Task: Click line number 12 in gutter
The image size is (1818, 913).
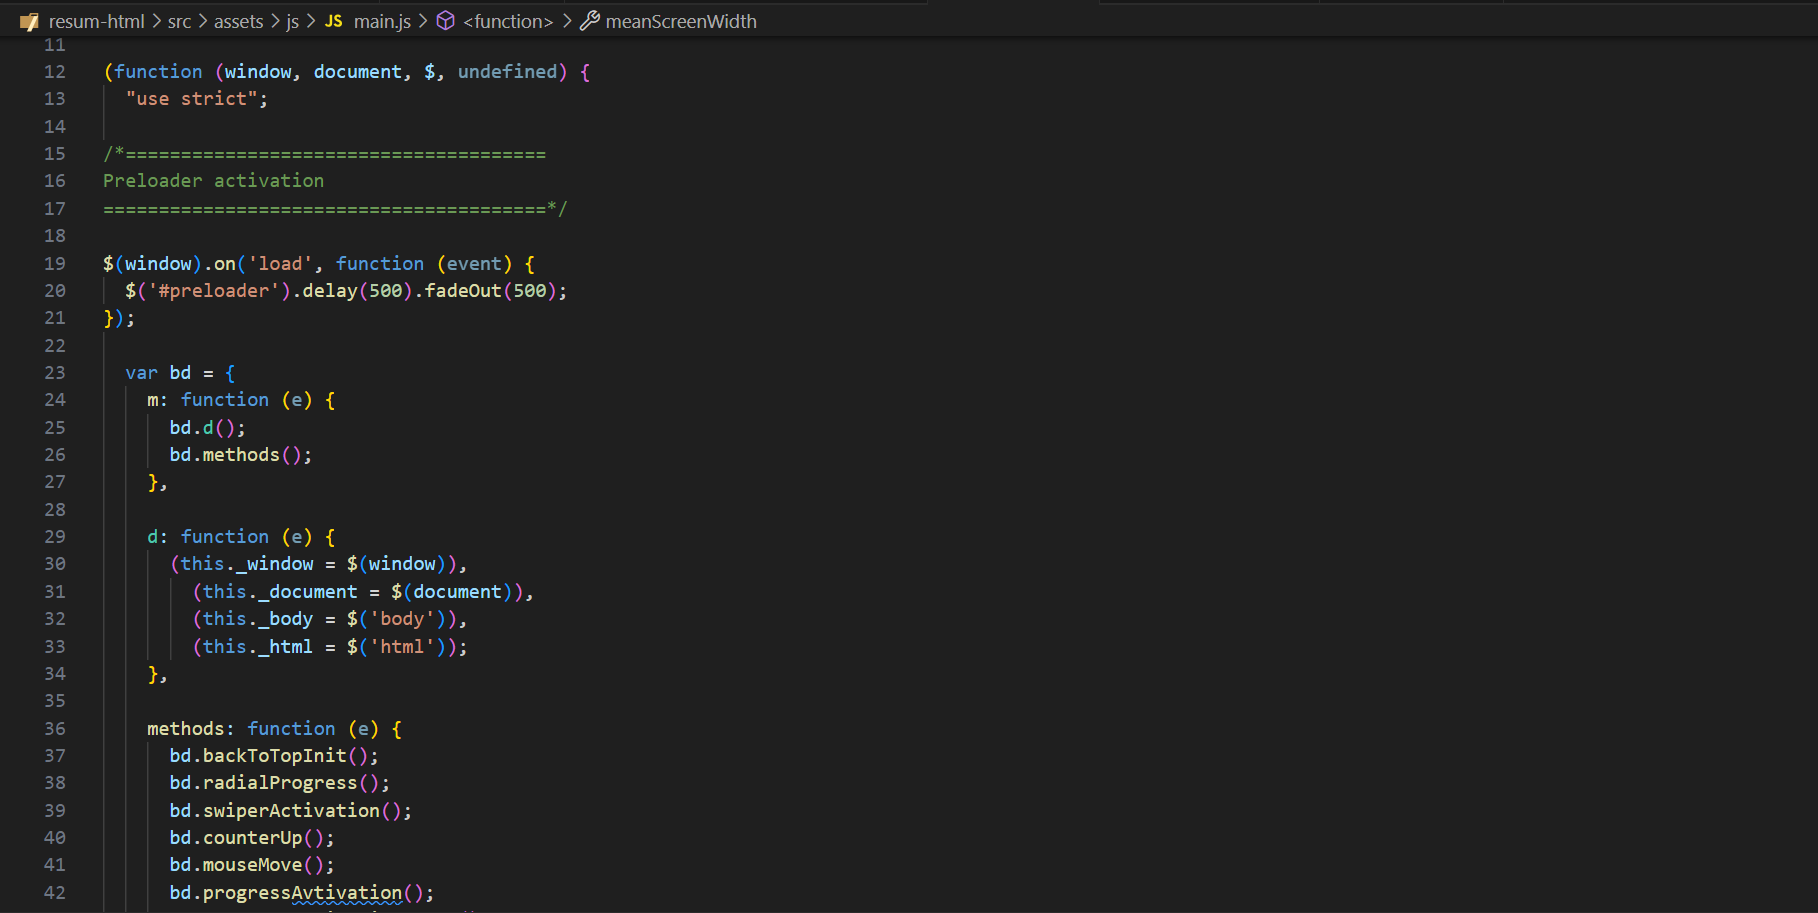Action: click(x=55, y=72)
